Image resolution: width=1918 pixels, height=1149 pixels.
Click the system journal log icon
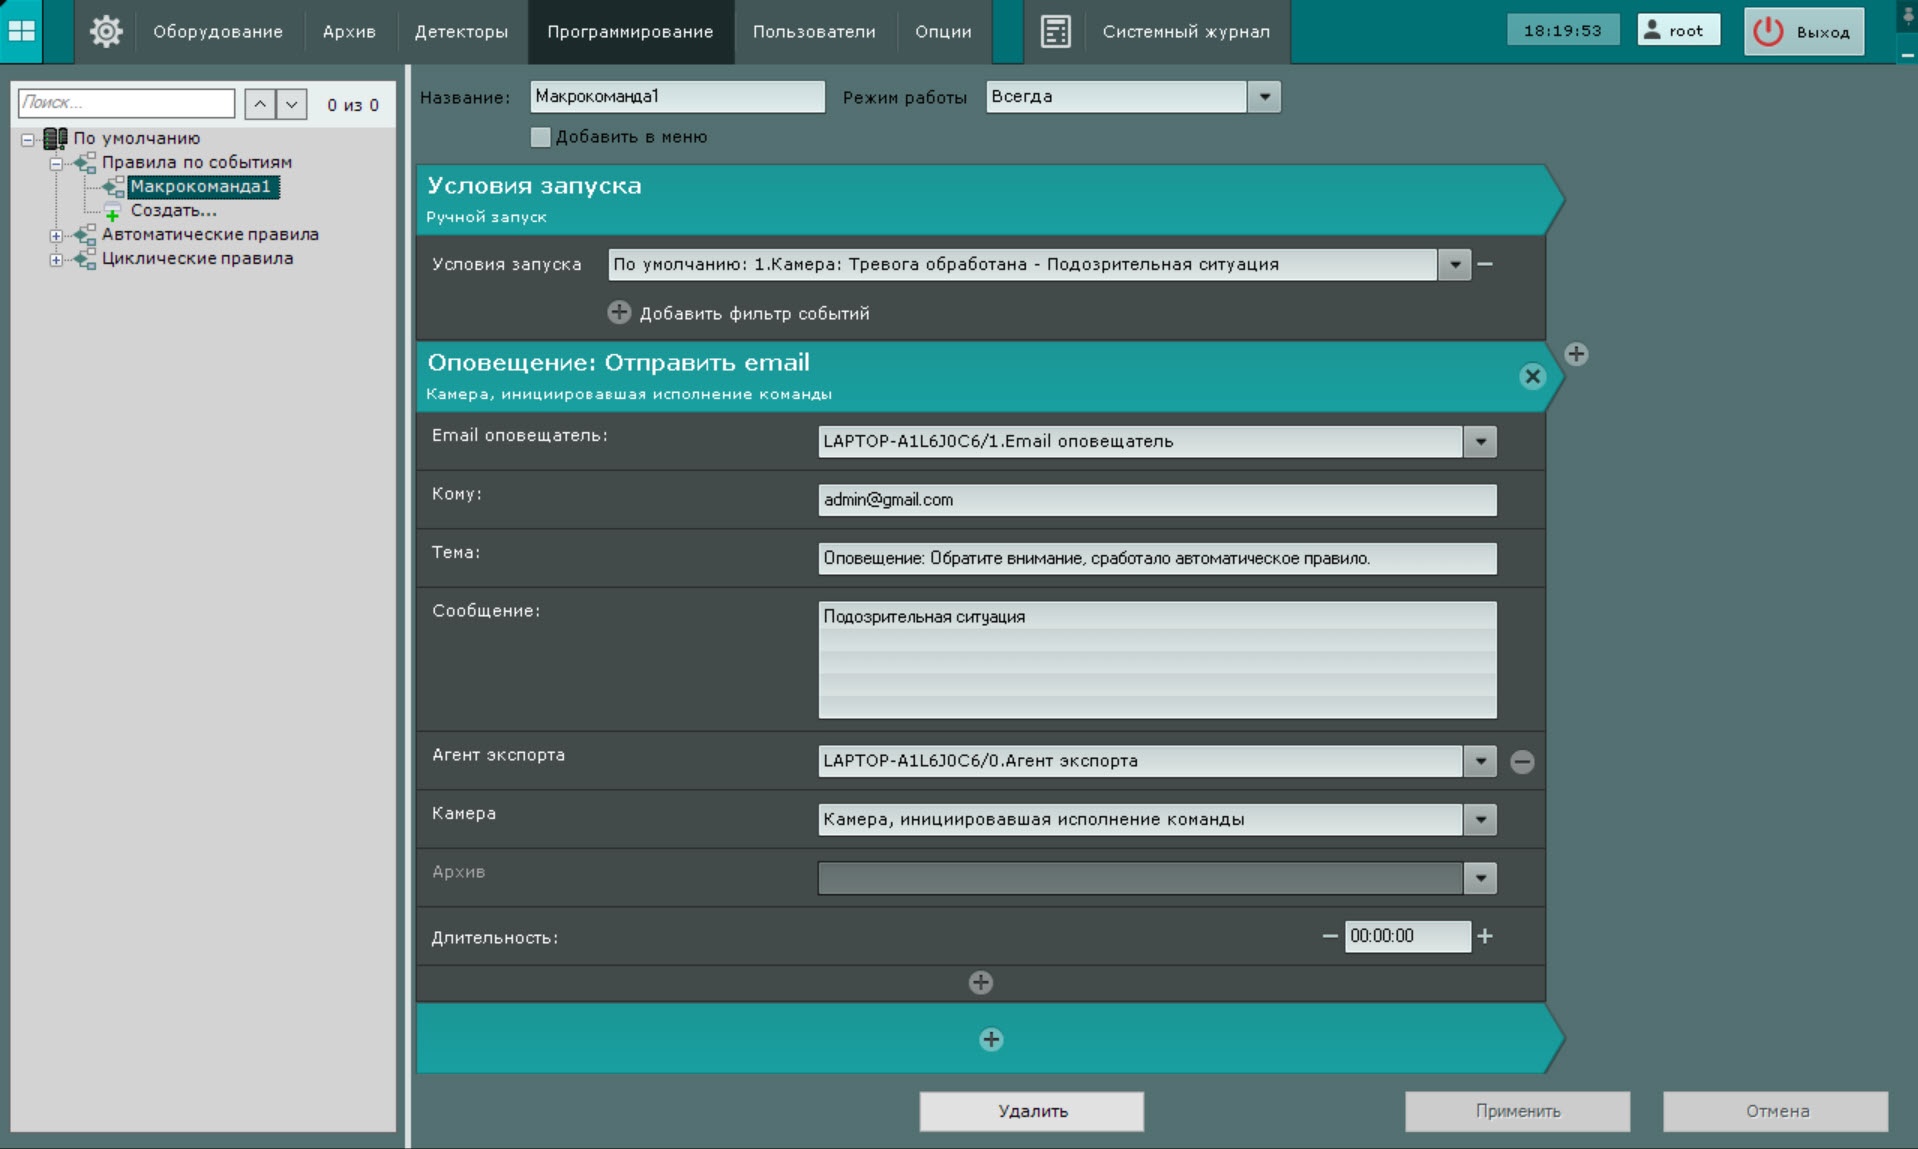(x=1055, y=32)
